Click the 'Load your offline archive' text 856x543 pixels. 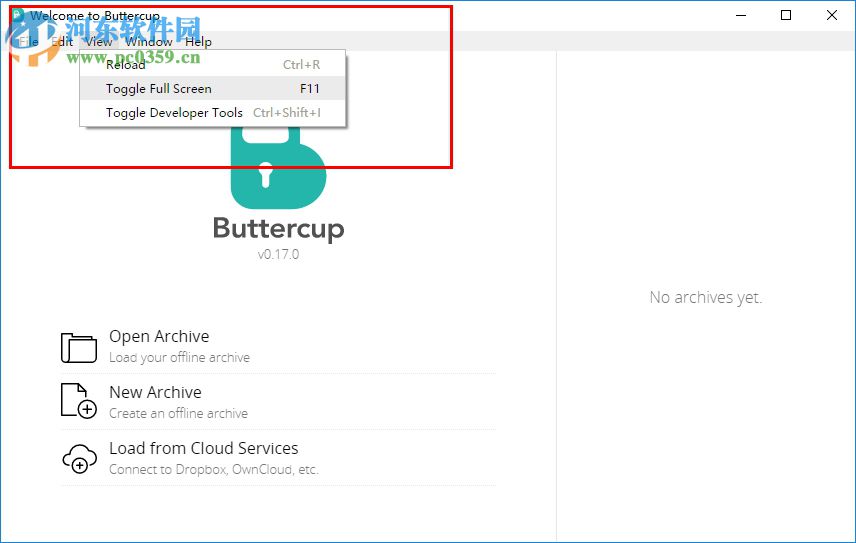coord(180,357)
